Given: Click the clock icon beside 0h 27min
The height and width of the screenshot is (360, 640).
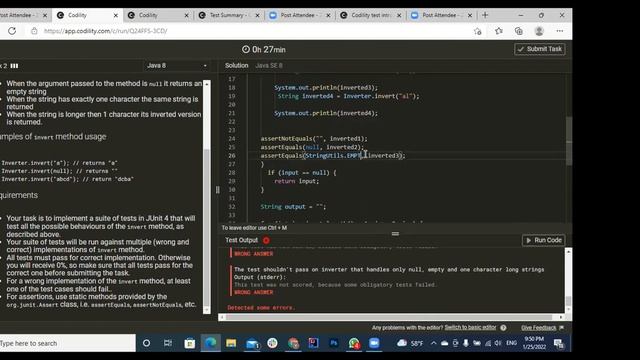Looking at the screenshot, I should (x=246, y=49).
